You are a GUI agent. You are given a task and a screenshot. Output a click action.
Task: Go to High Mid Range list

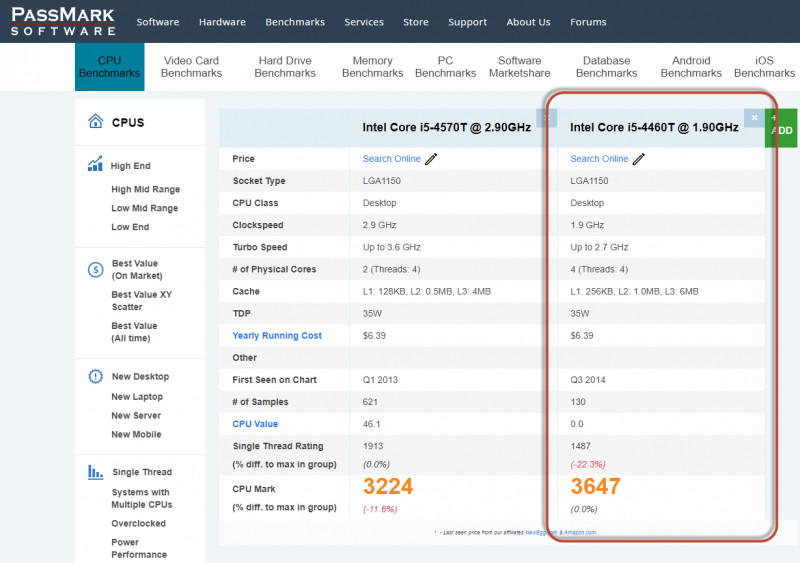145,189
